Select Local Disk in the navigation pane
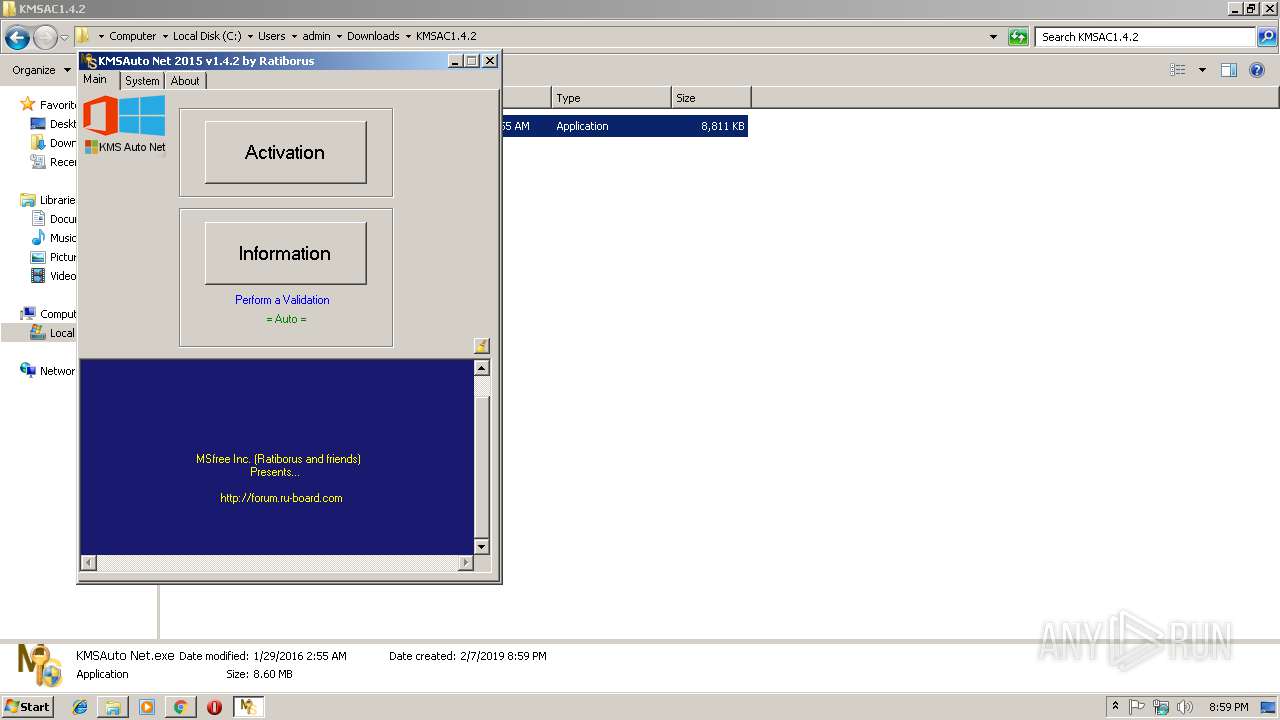 click(54, 333)
